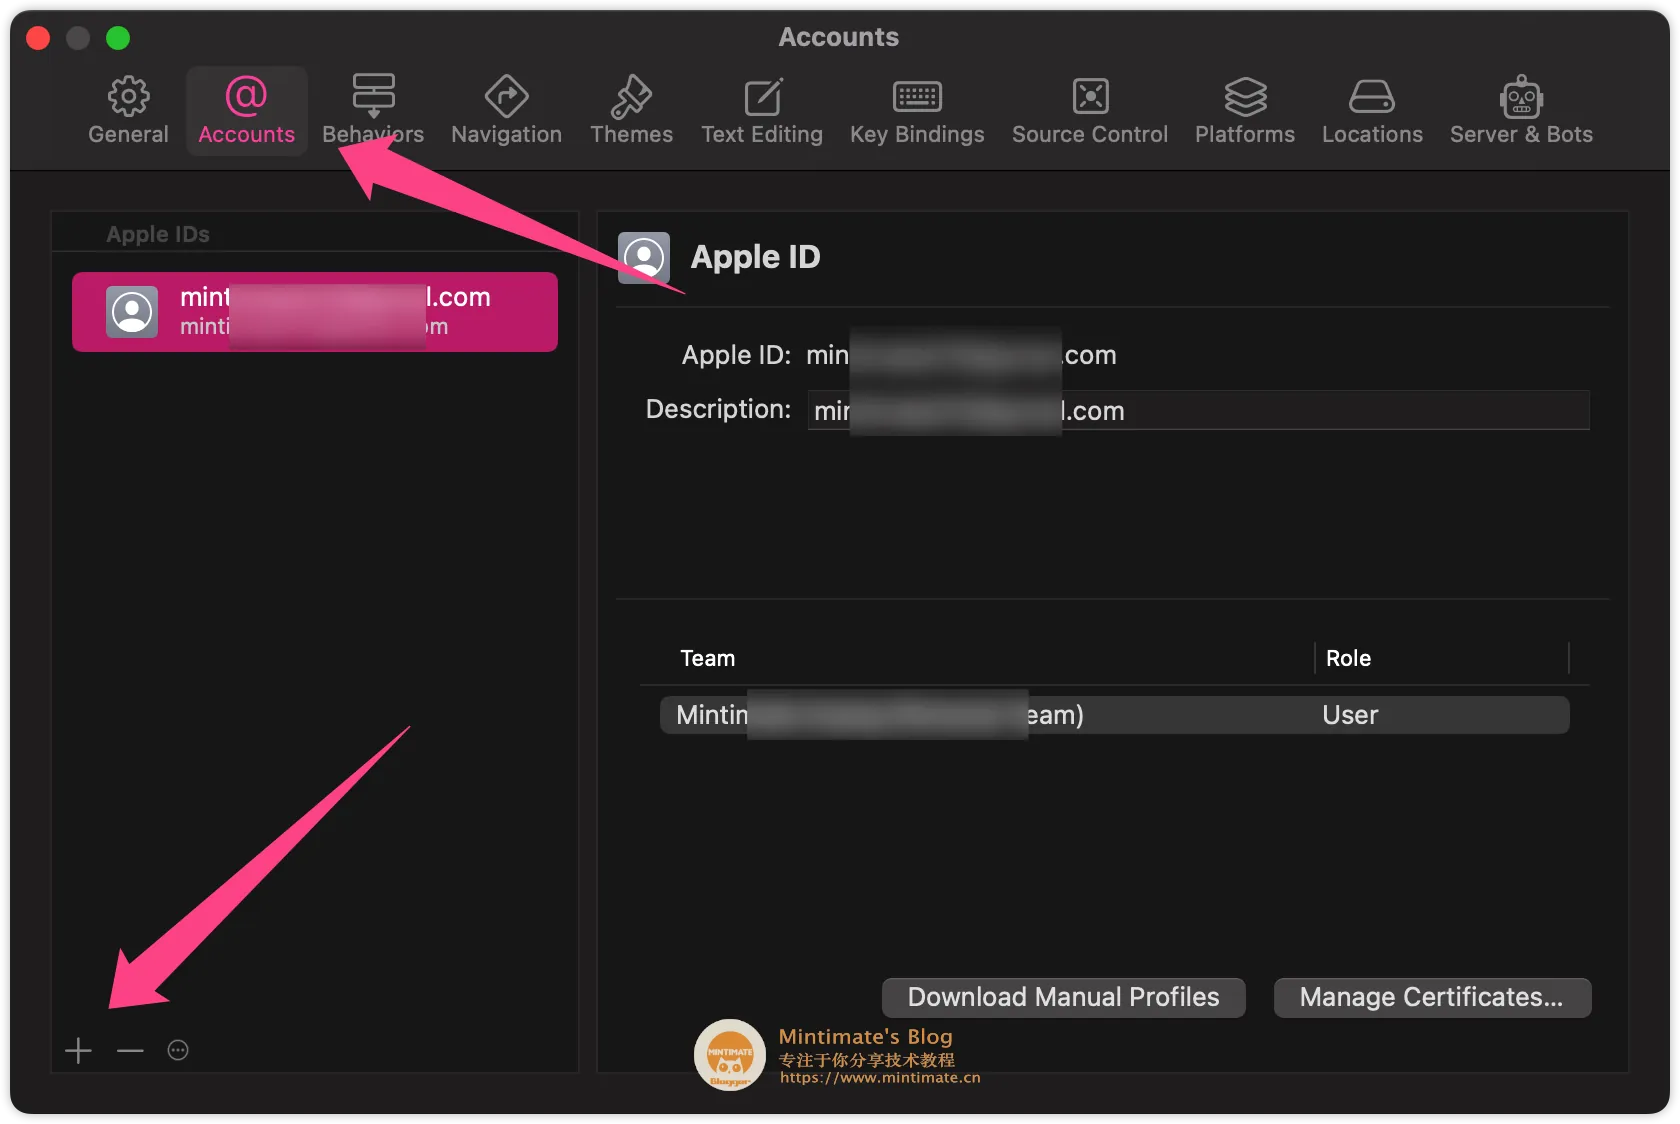This screenshot has width=1680, height=1124.
Task: Click the Apple ID email value text
Action: [961, 355]
